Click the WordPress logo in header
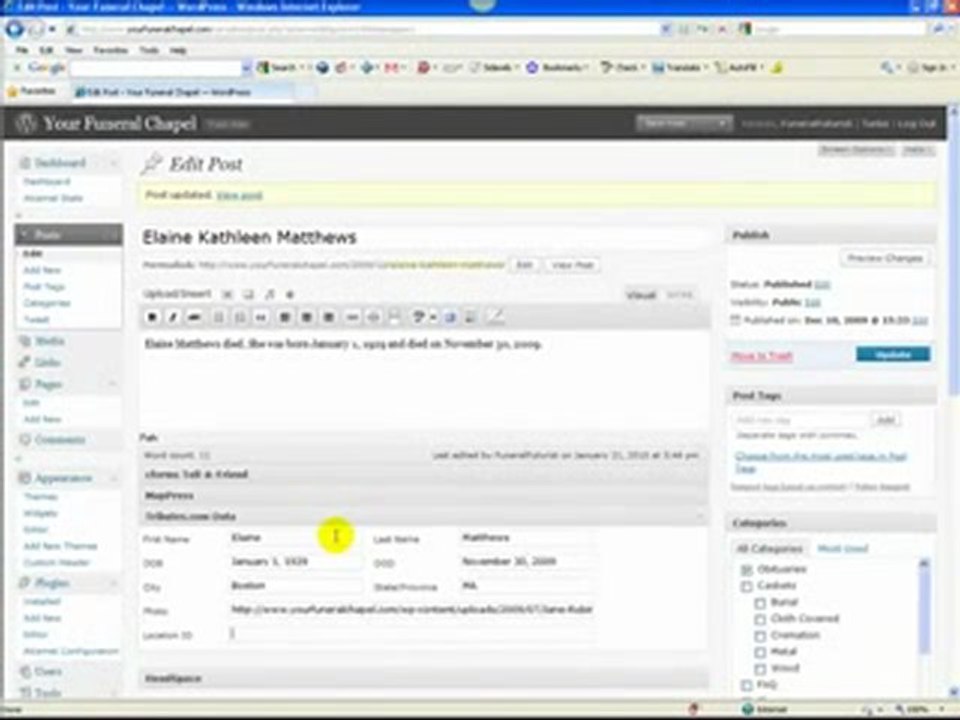 26,123
